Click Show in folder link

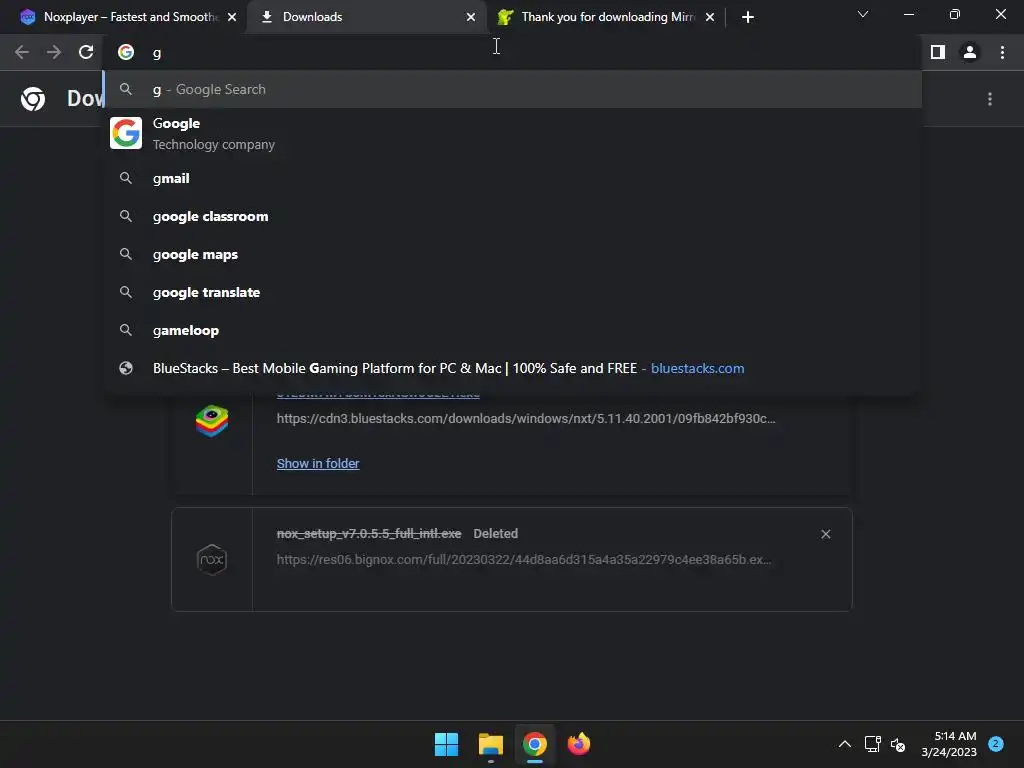point(318,464)
